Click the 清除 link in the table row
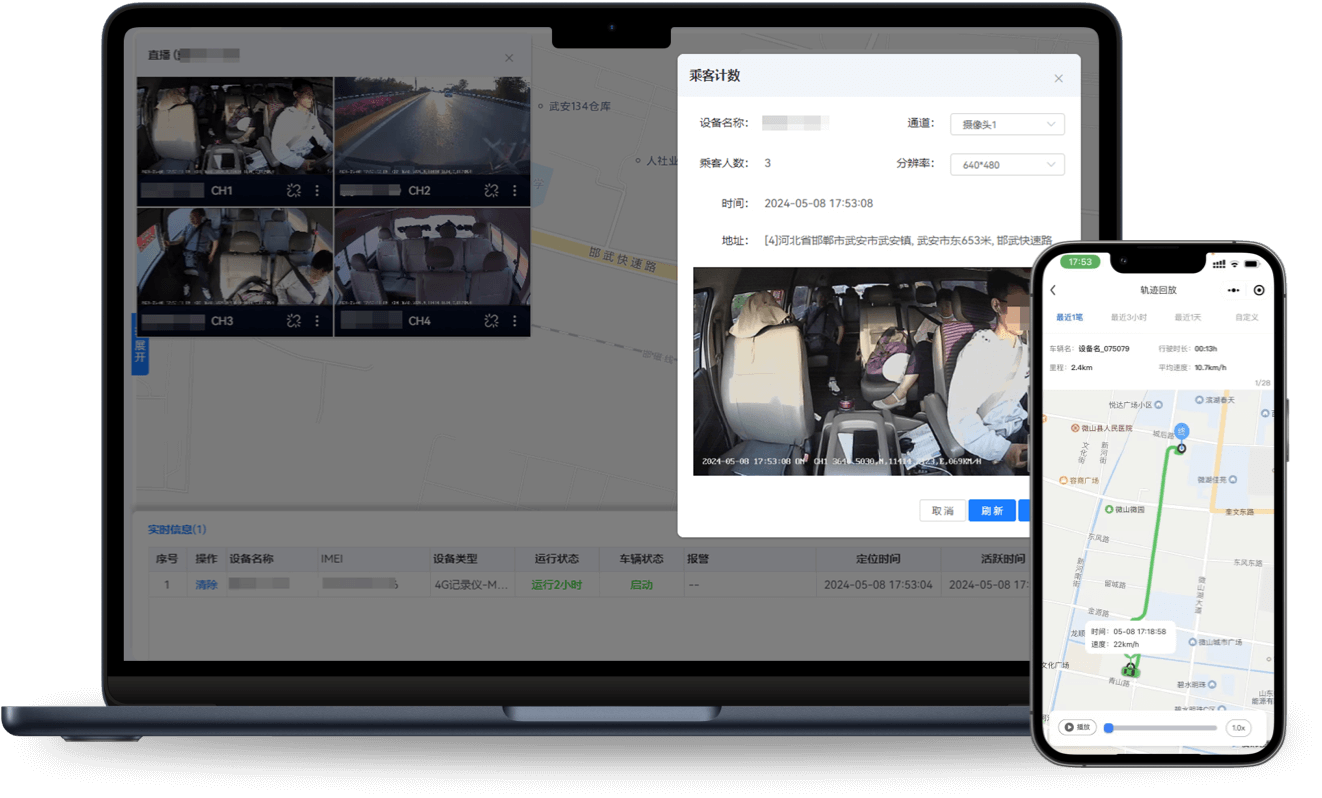This screenshot has height=798, width=1322. (206, 585)
